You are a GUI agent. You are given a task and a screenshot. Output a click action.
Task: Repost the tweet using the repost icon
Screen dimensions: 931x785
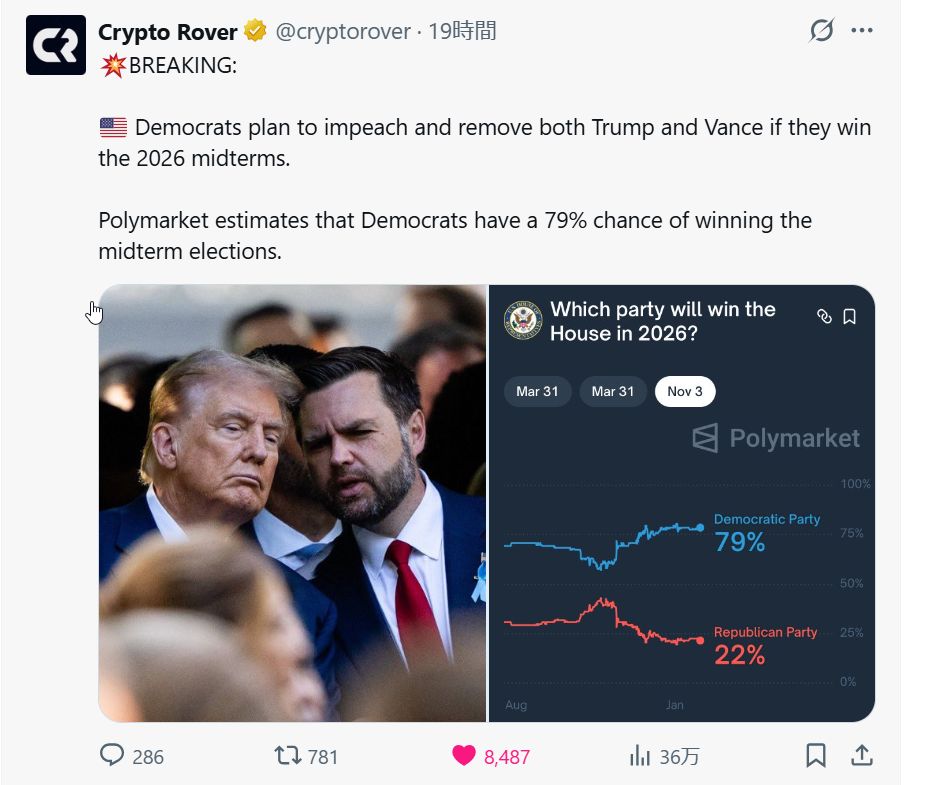pos(287,756)
